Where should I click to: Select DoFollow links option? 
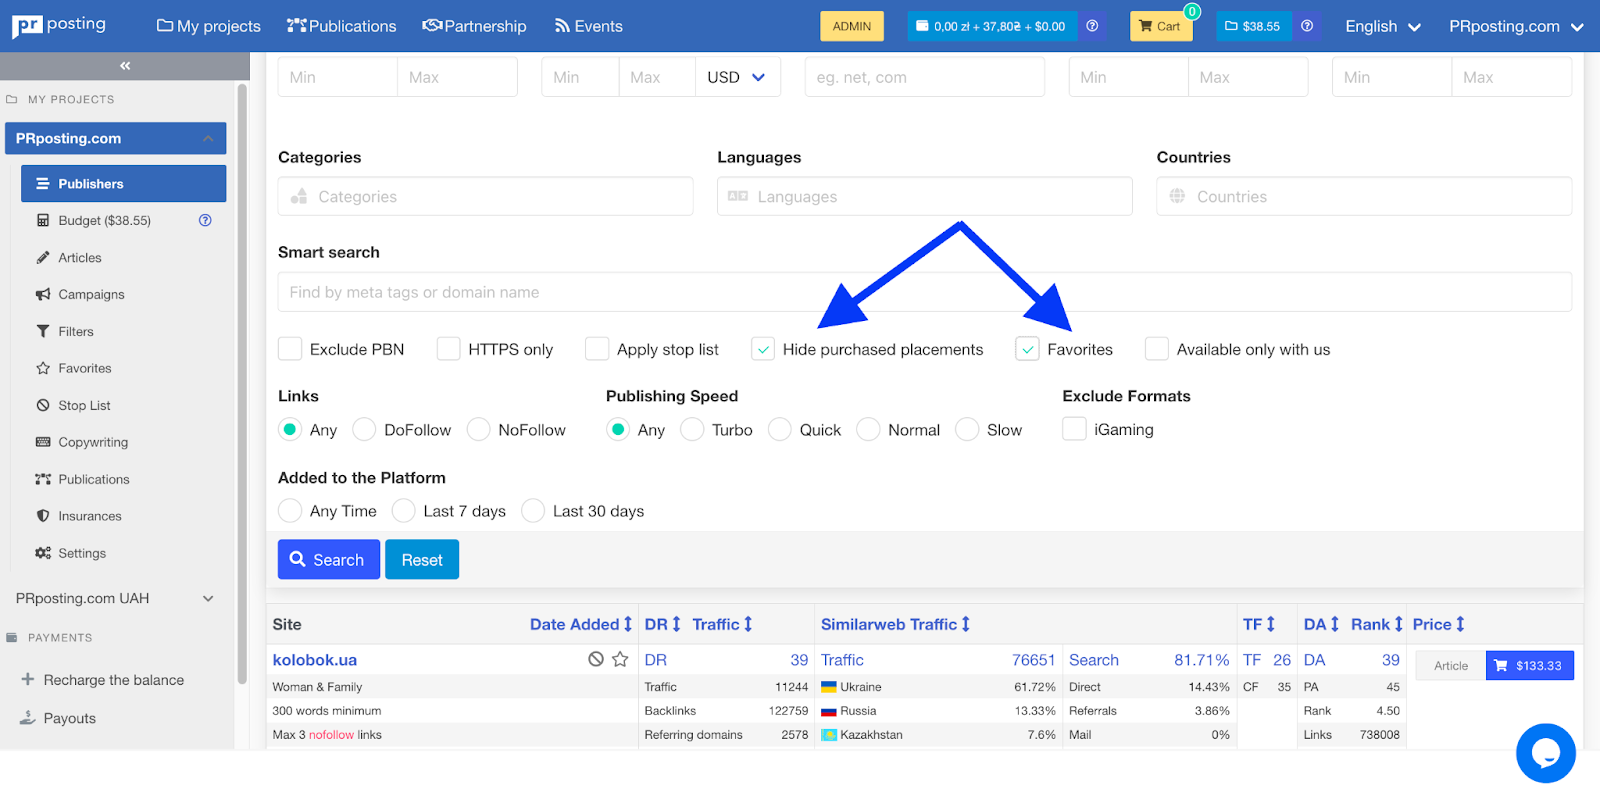click(x=364, y=429)
